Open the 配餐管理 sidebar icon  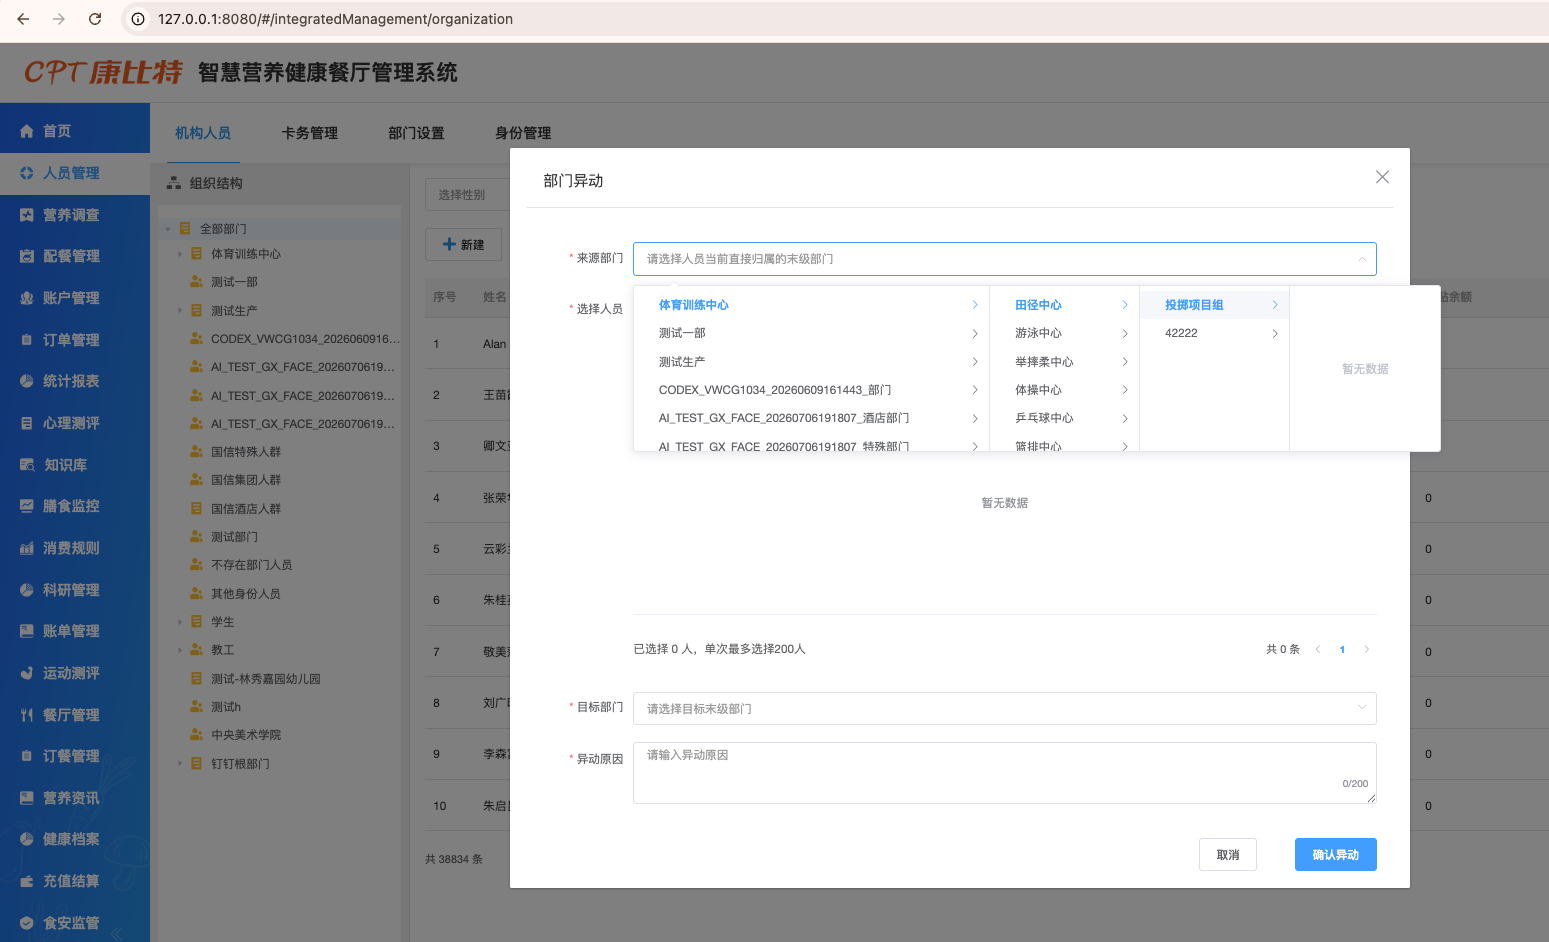pyautogui.click(x=27, y=256)
